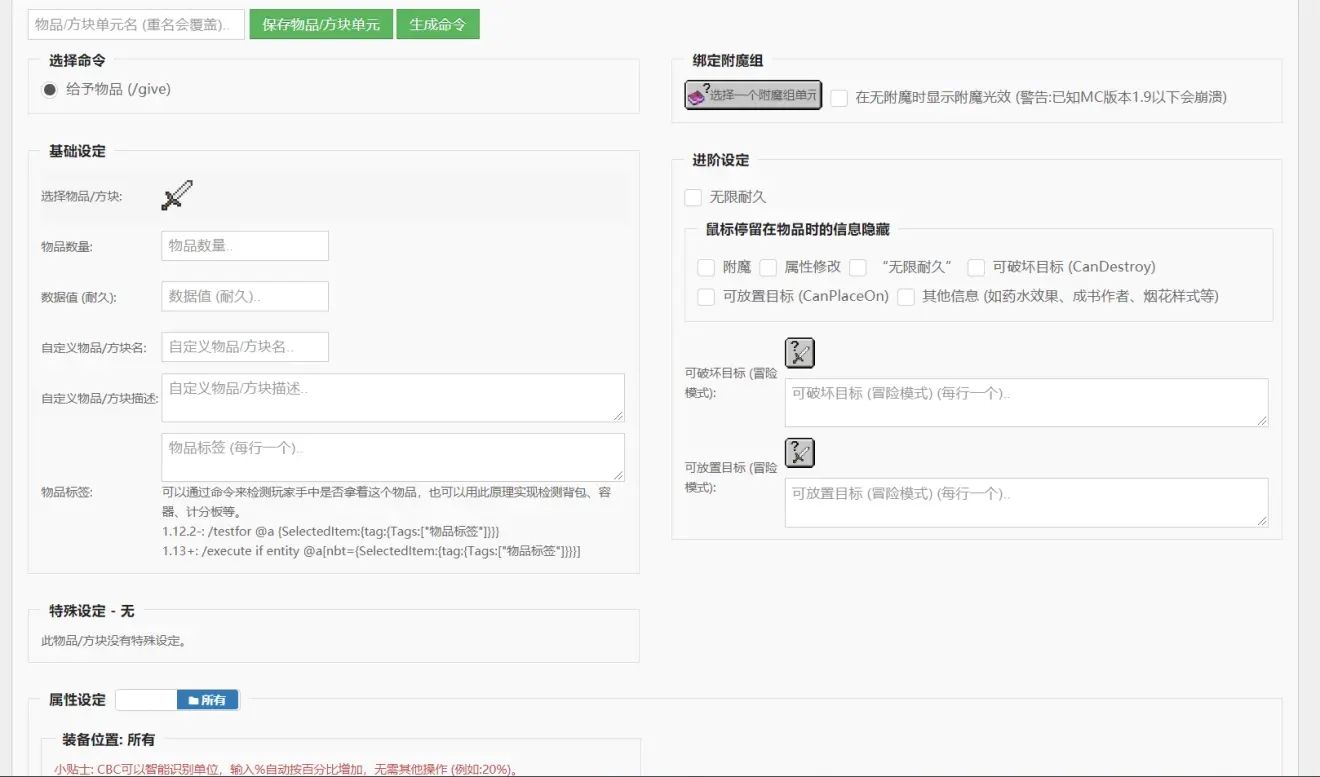Focus the 自定义物品/方块名 input field
This screenshot has width=1320, height=777.
pyautogui.click(x=245, y=347)
